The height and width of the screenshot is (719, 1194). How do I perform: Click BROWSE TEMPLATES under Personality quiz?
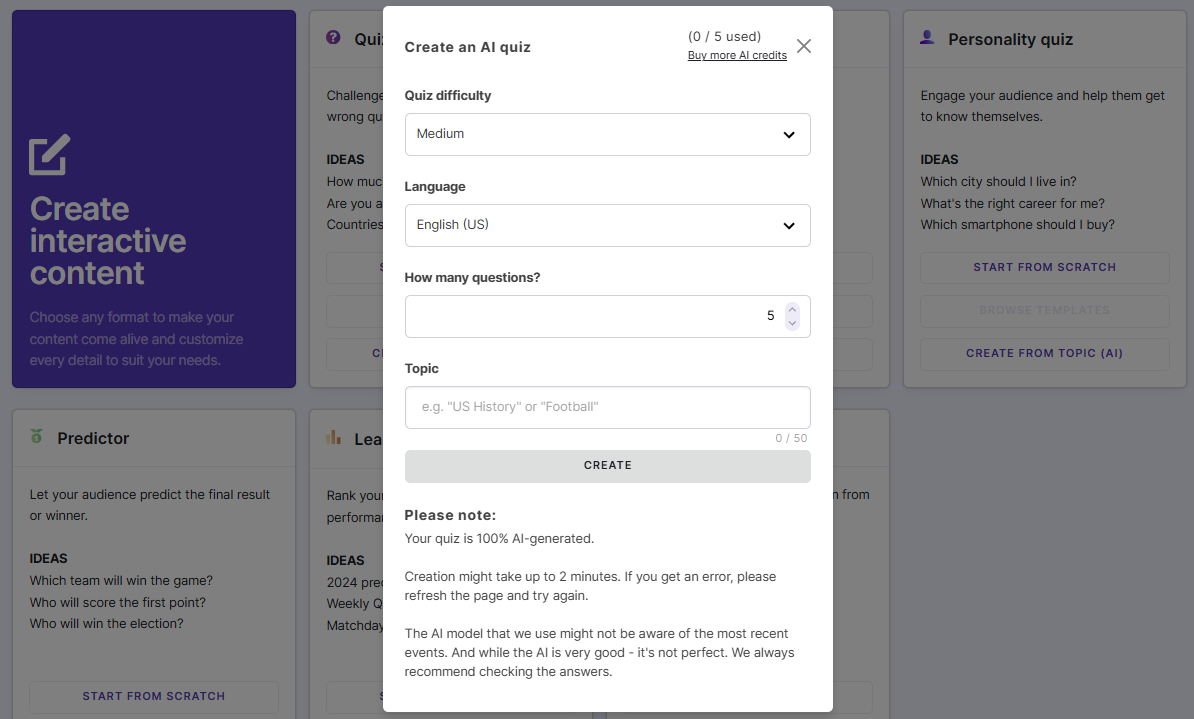(1044, 310)
